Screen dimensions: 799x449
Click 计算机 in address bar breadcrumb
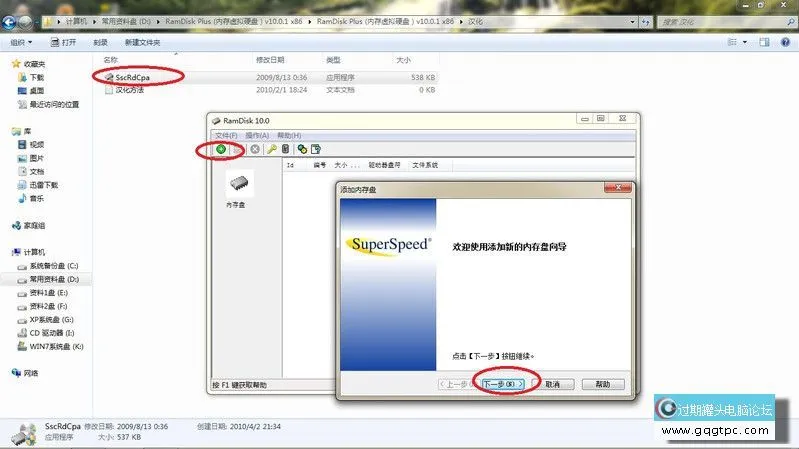[76, 21]
